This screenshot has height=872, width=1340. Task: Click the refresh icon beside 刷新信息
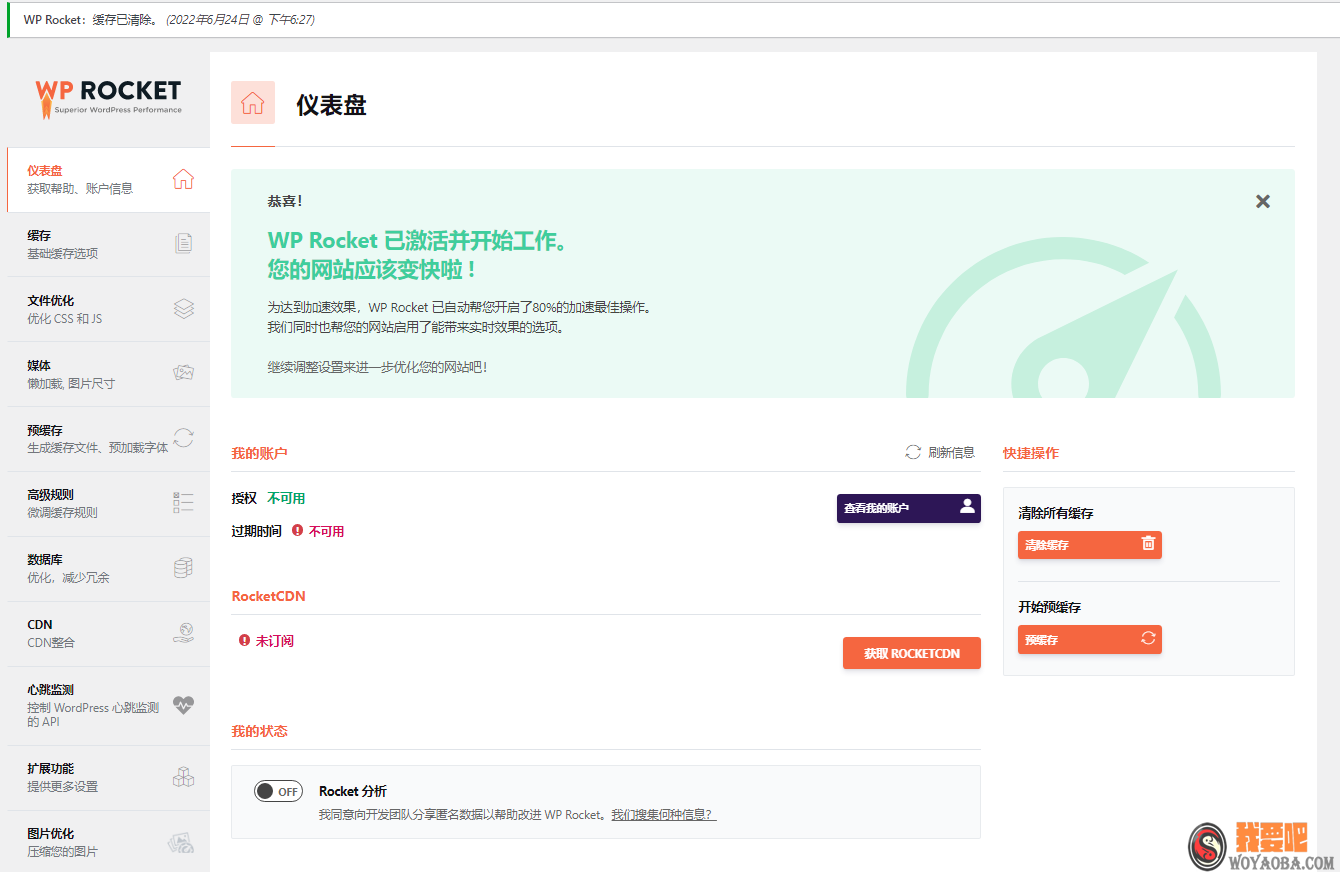coord(911,452)
